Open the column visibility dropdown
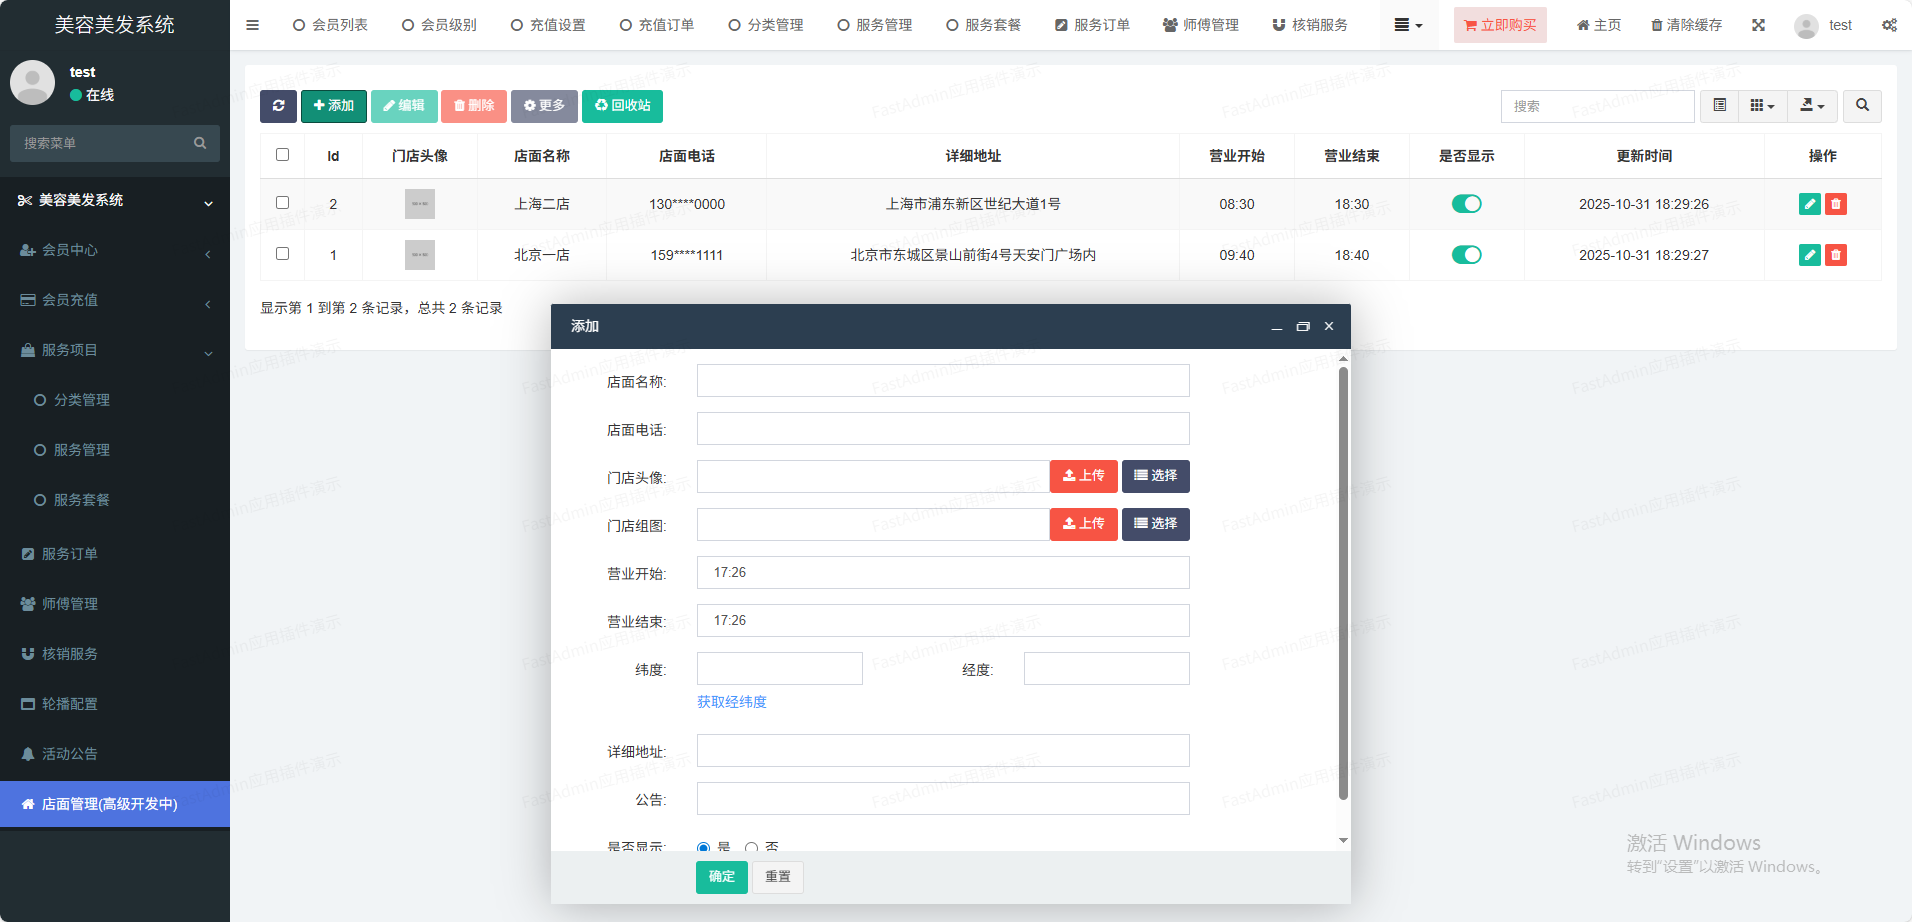1912x922 pixels. click(x=1762, y=106)
